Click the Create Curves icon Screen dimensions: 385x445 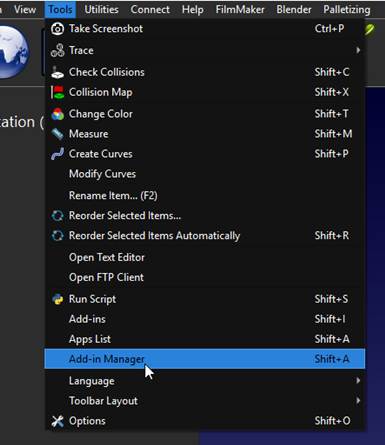point(57,154)
